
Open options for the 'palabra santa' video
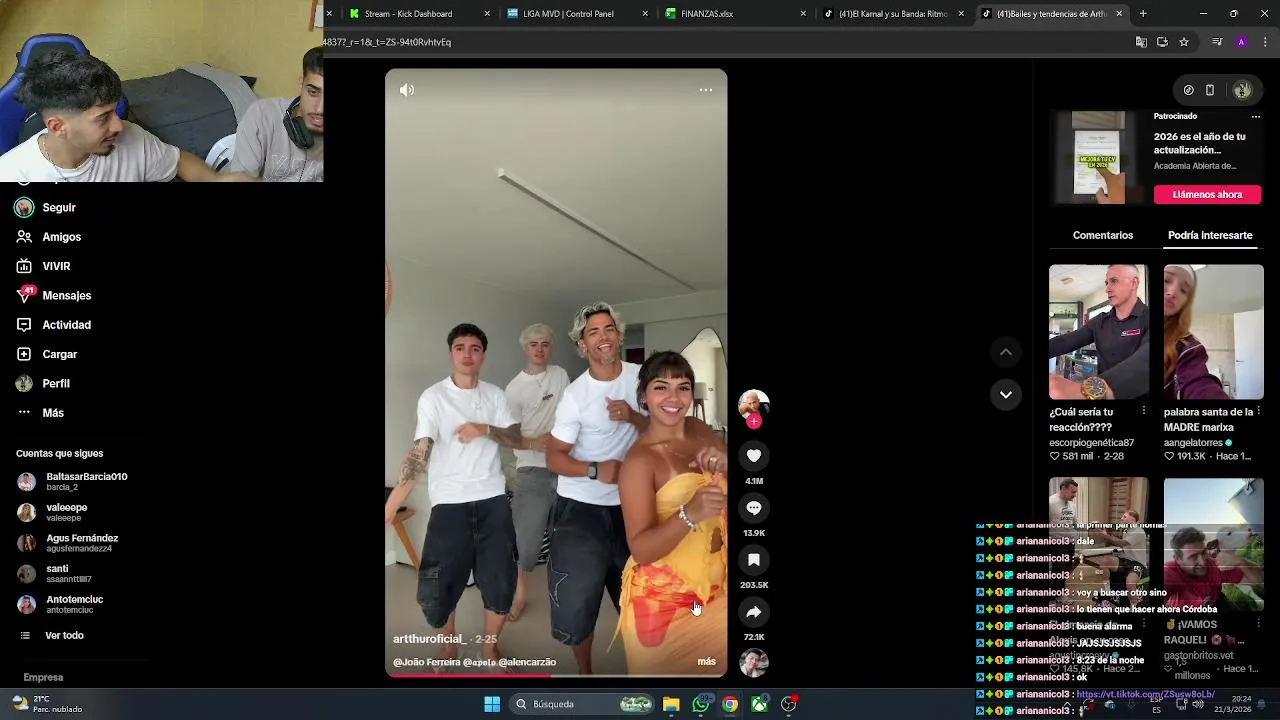[x=1259, y=411]
